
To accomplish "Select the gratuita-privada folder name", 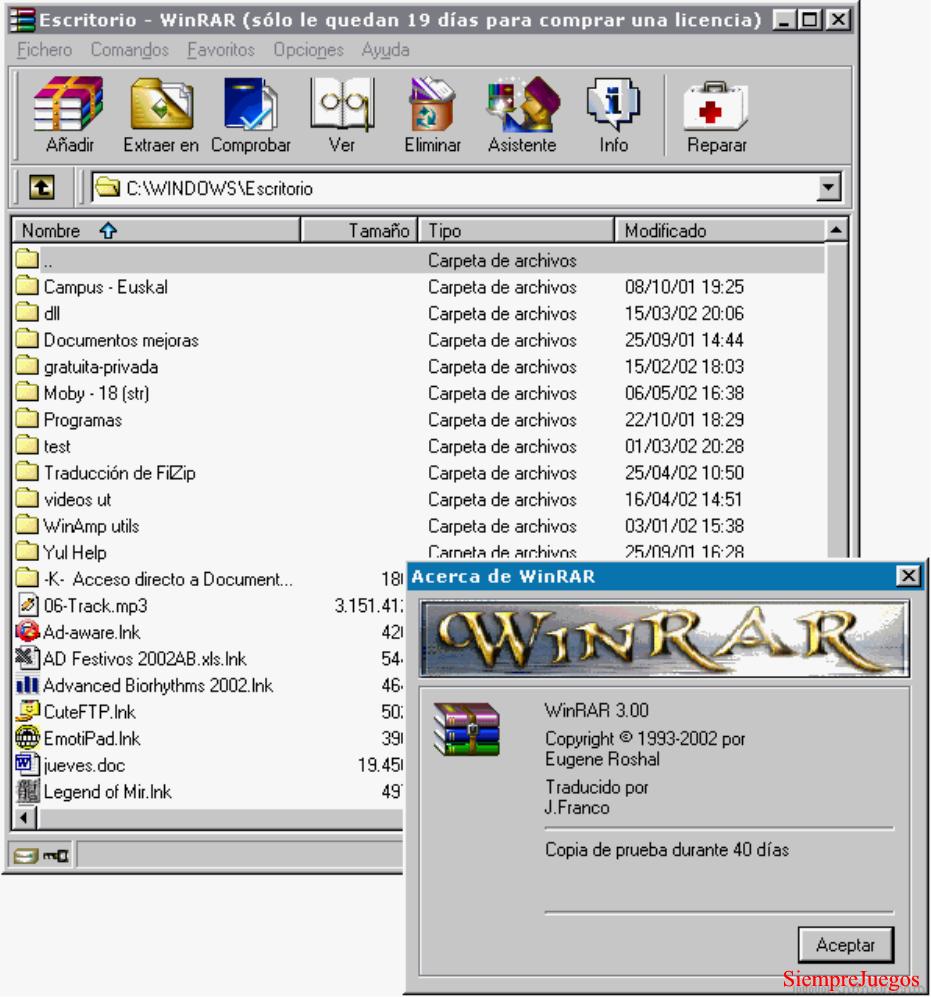I will [x=100, y=367].
